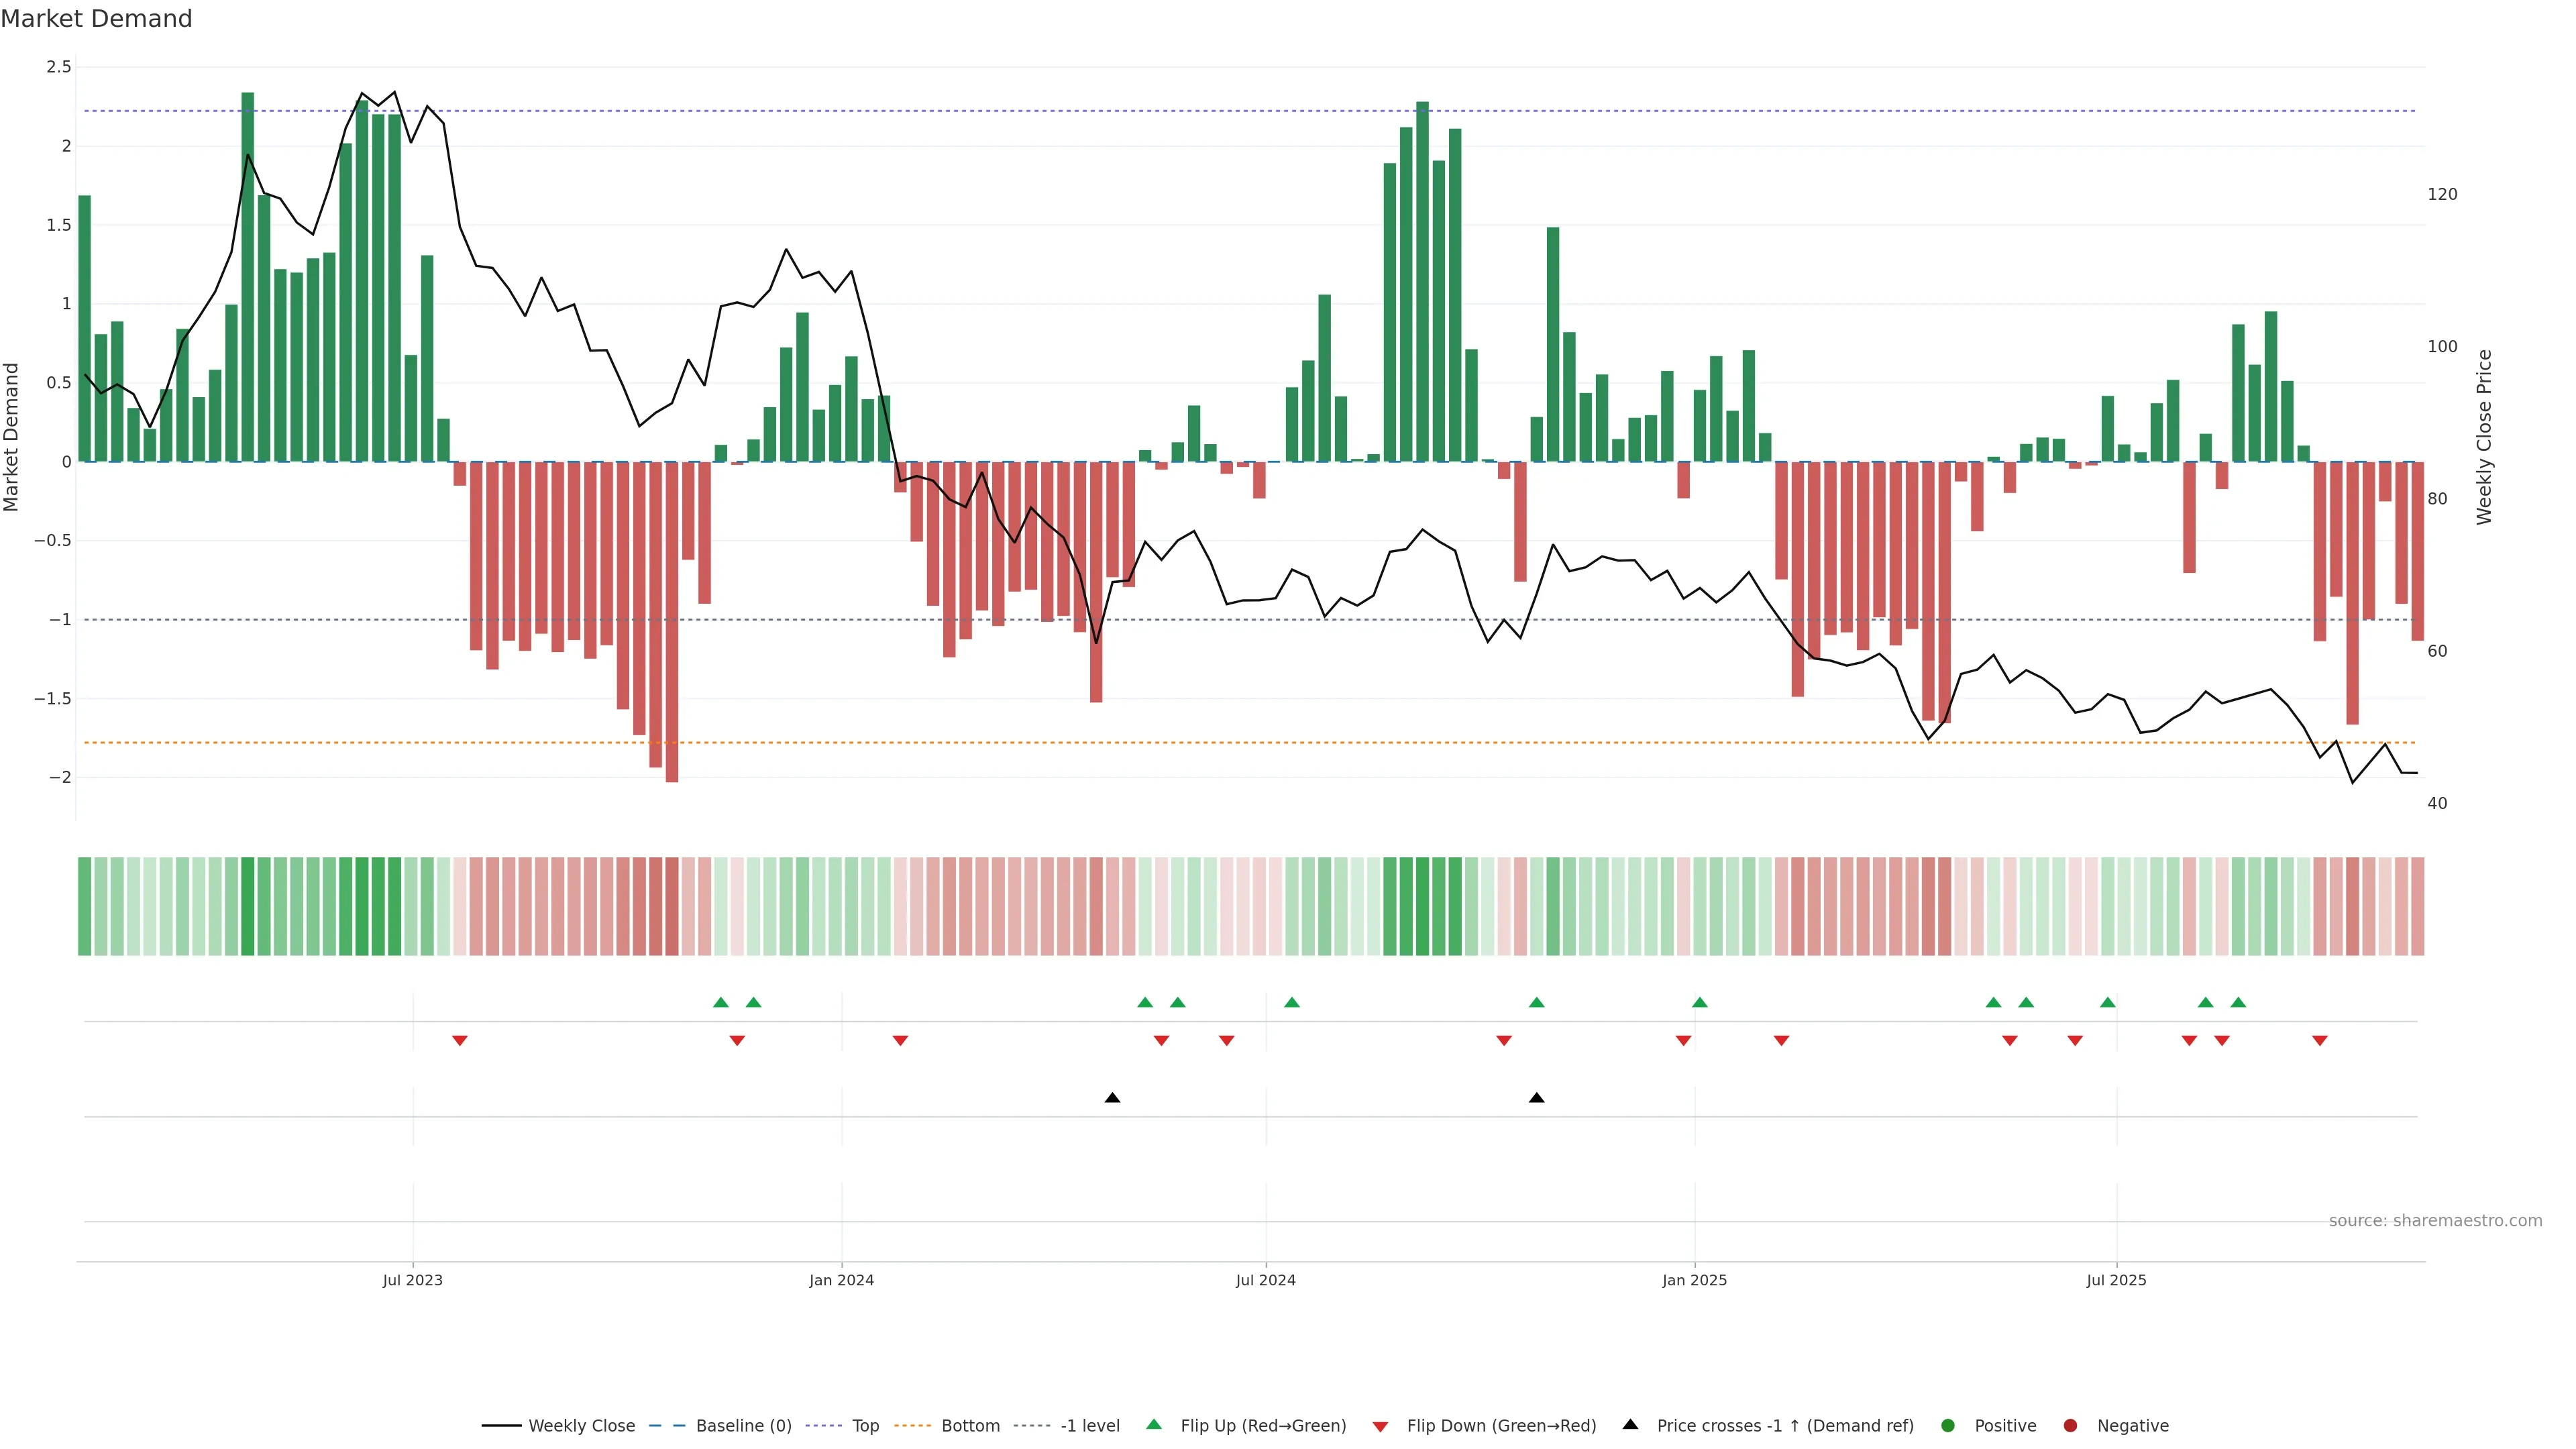Click the Positive green circle legend icon
2576x1449 pixels.
1947,1426
